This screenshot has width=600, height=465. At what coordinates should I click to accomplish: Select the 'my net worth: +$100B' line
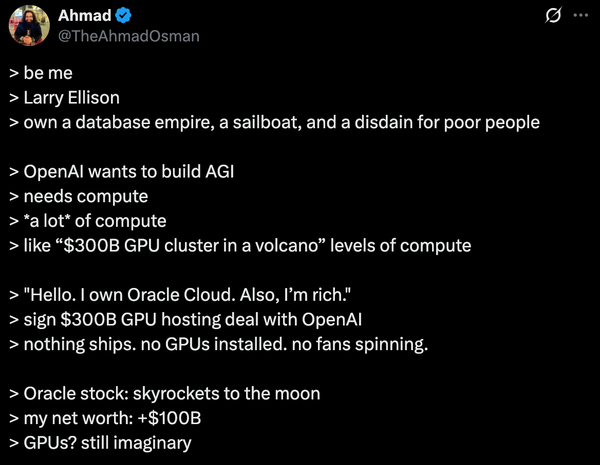point(105,418)
